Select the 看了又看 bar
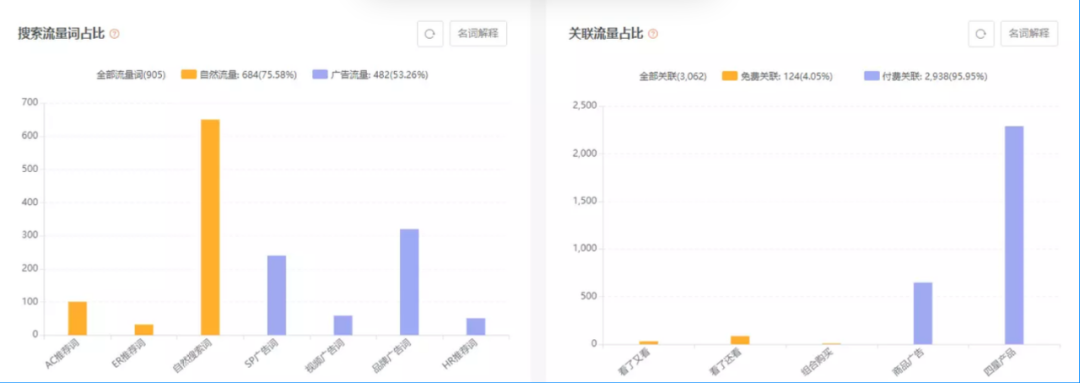This screenshot has height=383, width=1080. coord(649,342)
